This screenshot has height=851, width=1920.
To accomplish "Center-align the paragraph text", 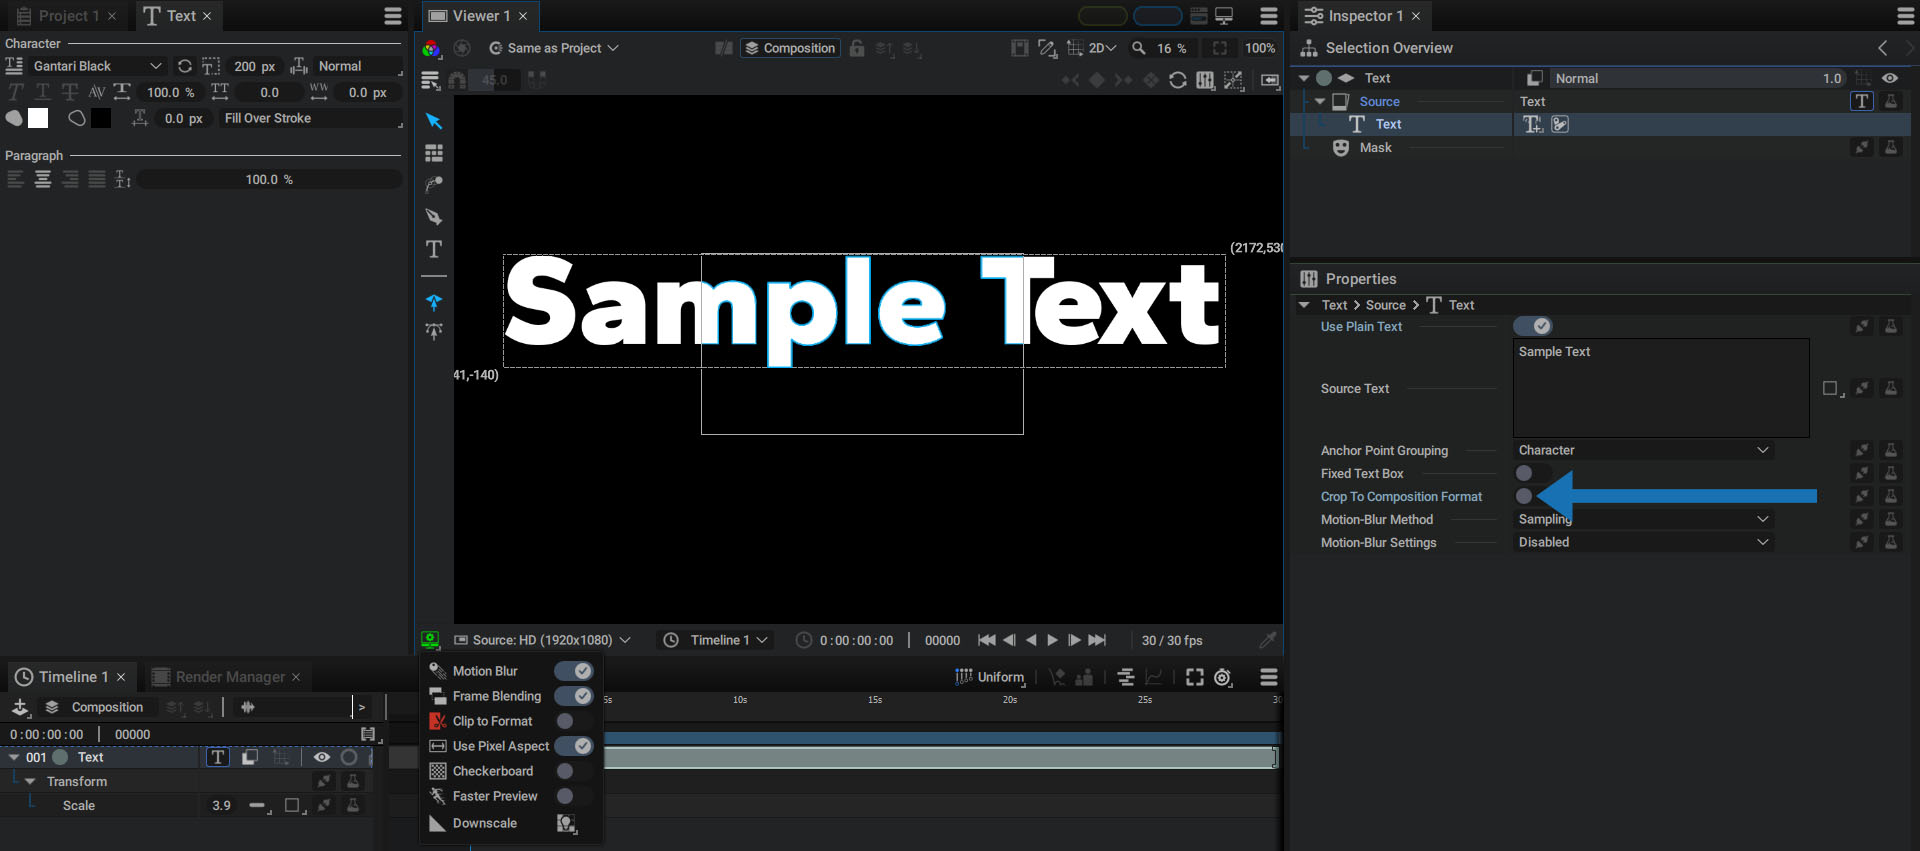I will 43,180.
